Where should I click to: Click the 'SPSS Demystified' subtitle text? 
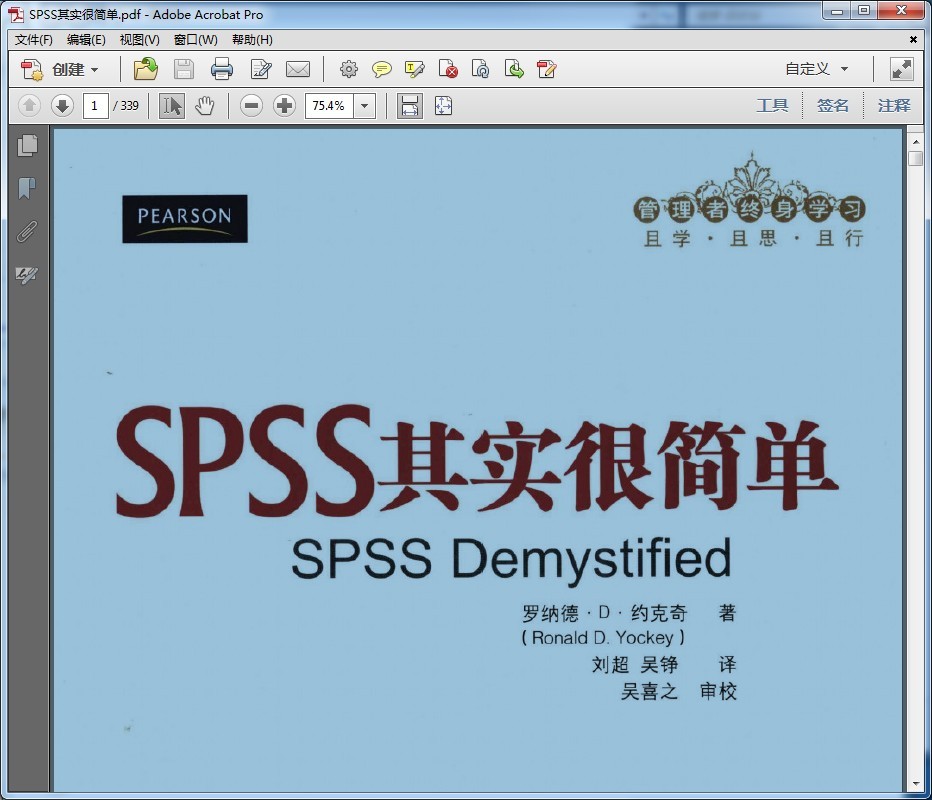[511, 560]
